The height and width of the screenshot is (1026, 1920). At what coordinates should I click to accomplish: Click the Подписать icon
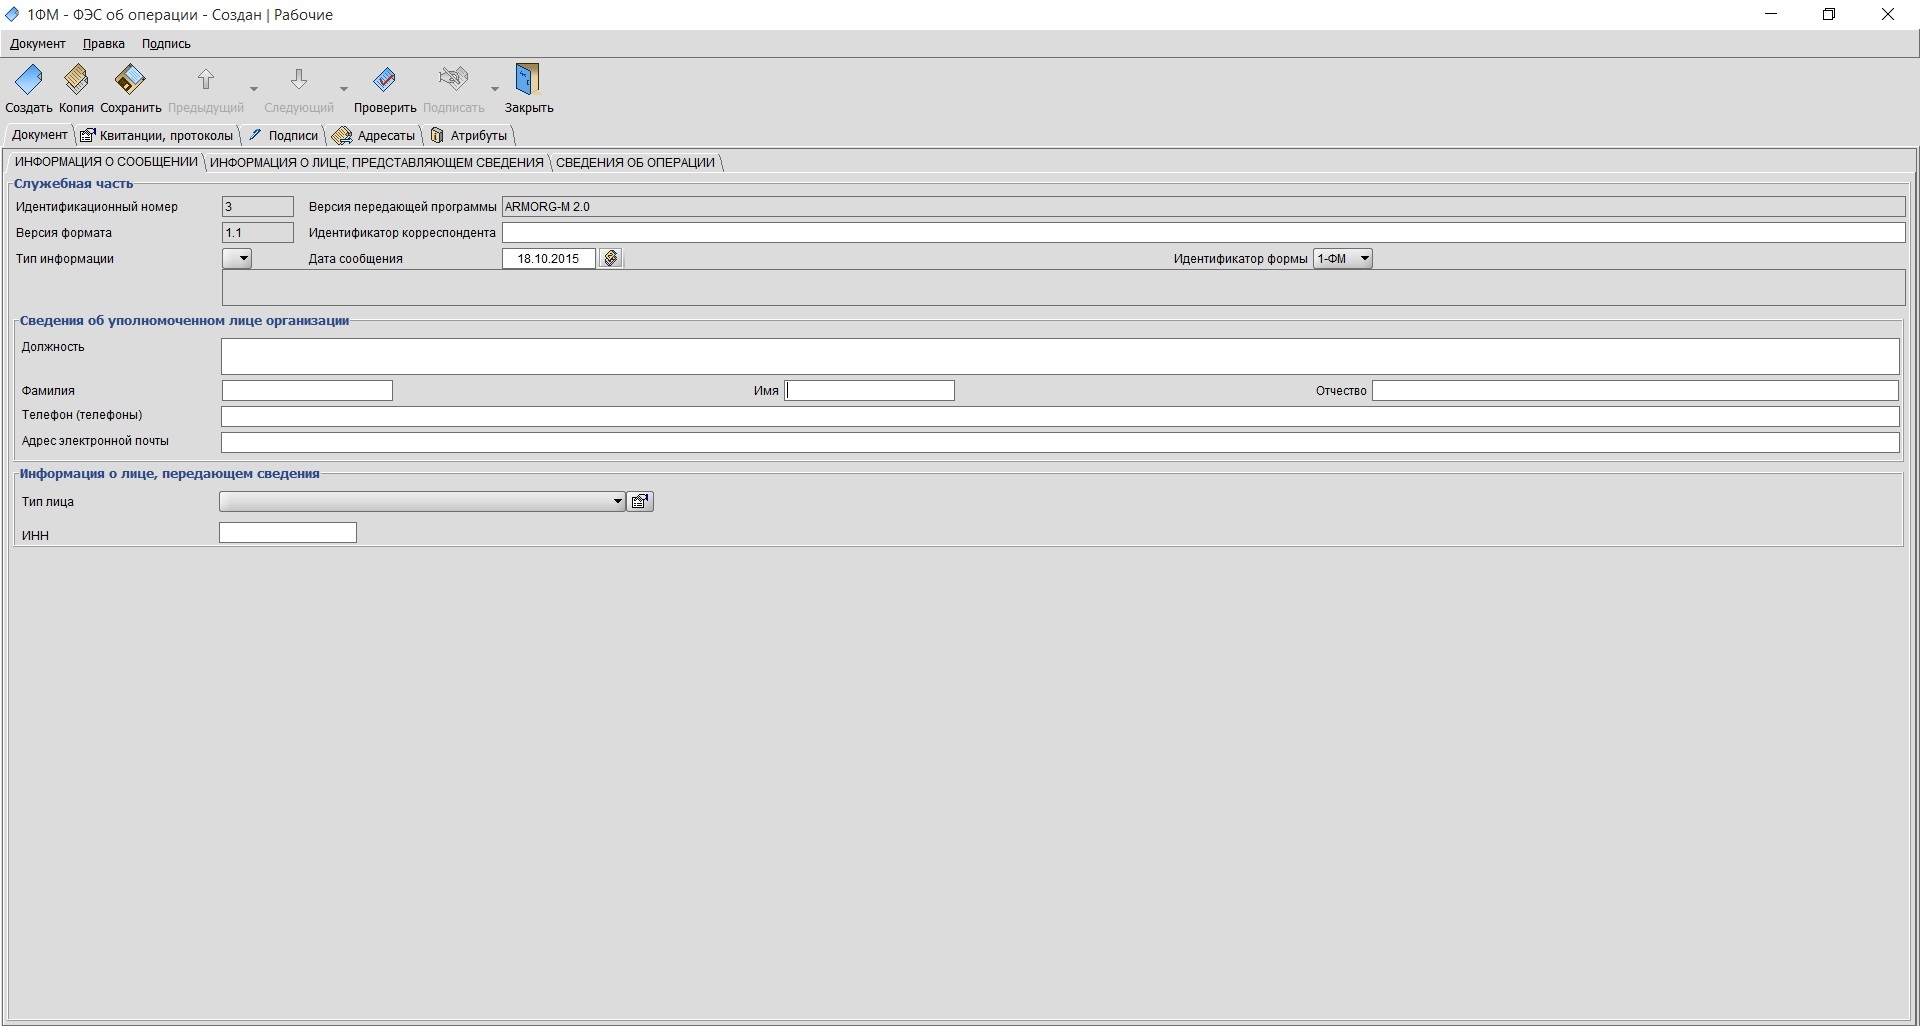(454, 79)
